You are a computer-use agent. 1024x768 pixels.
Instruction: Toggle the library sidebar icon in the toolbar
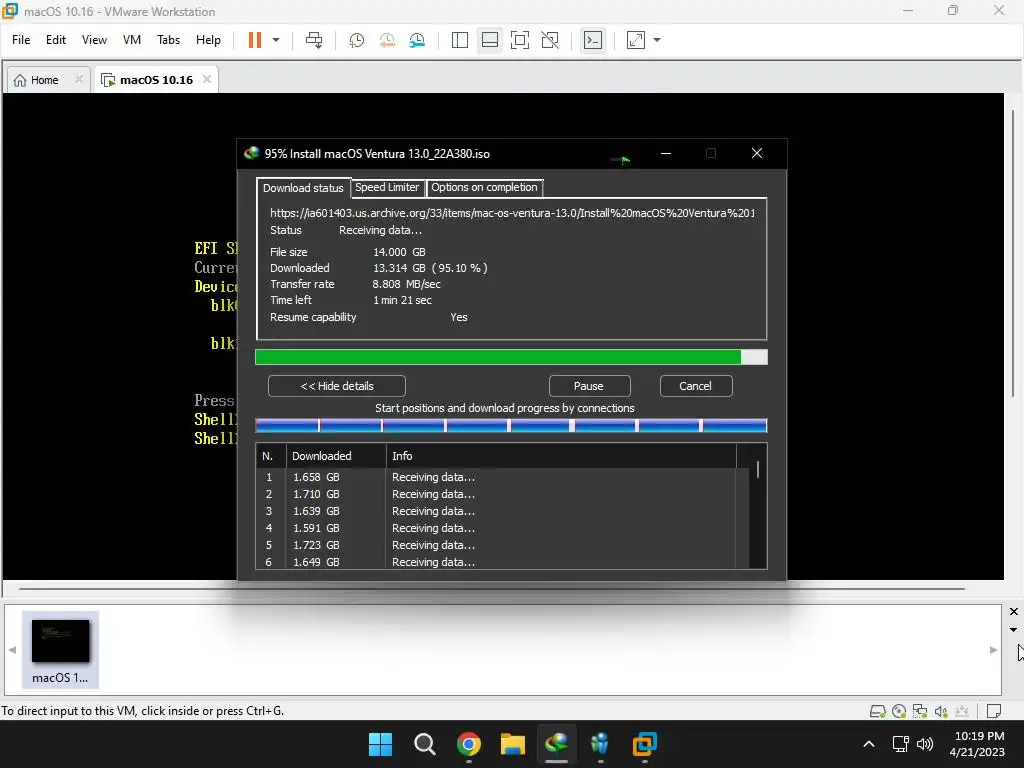tap(460, 40)
